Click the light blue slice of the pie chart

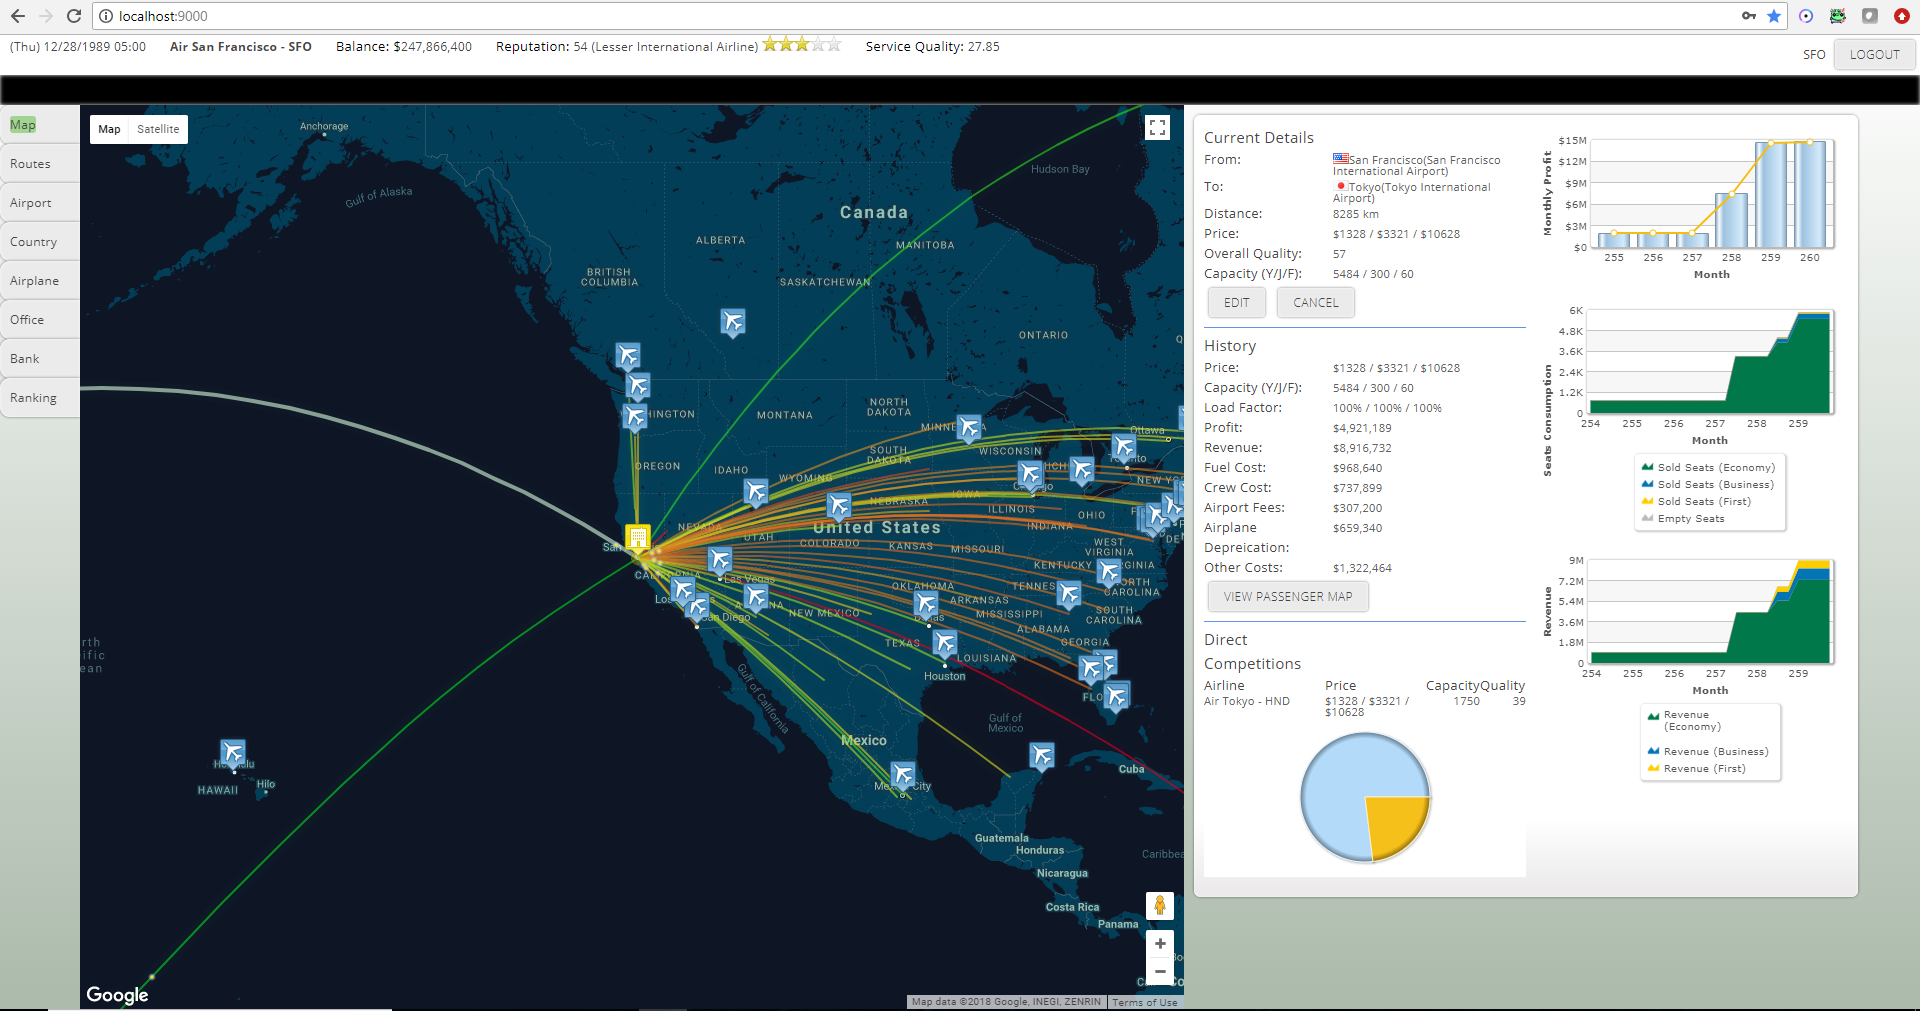click(x=1345, y=785)
